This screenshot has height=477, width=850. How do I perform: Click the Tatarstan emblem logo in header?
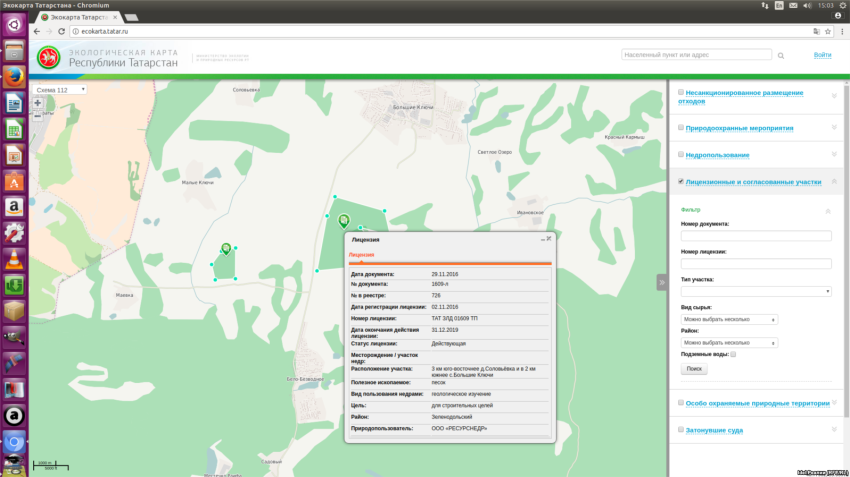click(x=49, y=58)
